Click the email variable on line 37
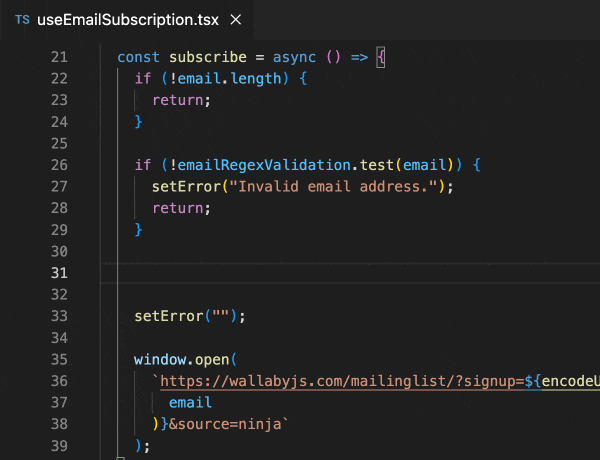The height and width of the screenshot is (460, 600). pos(190,402)
